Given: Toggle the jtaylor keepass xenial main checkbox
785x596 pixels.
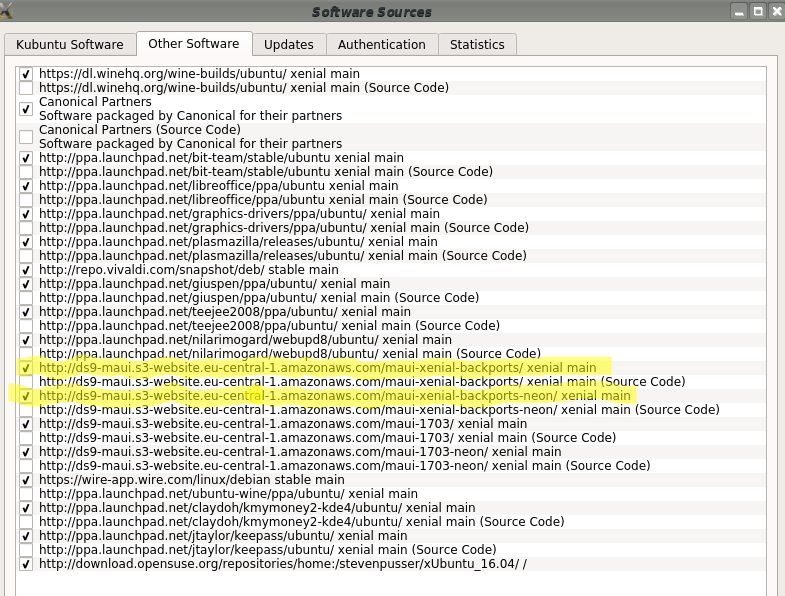Looking at the screenshot, I should [26, 536].
